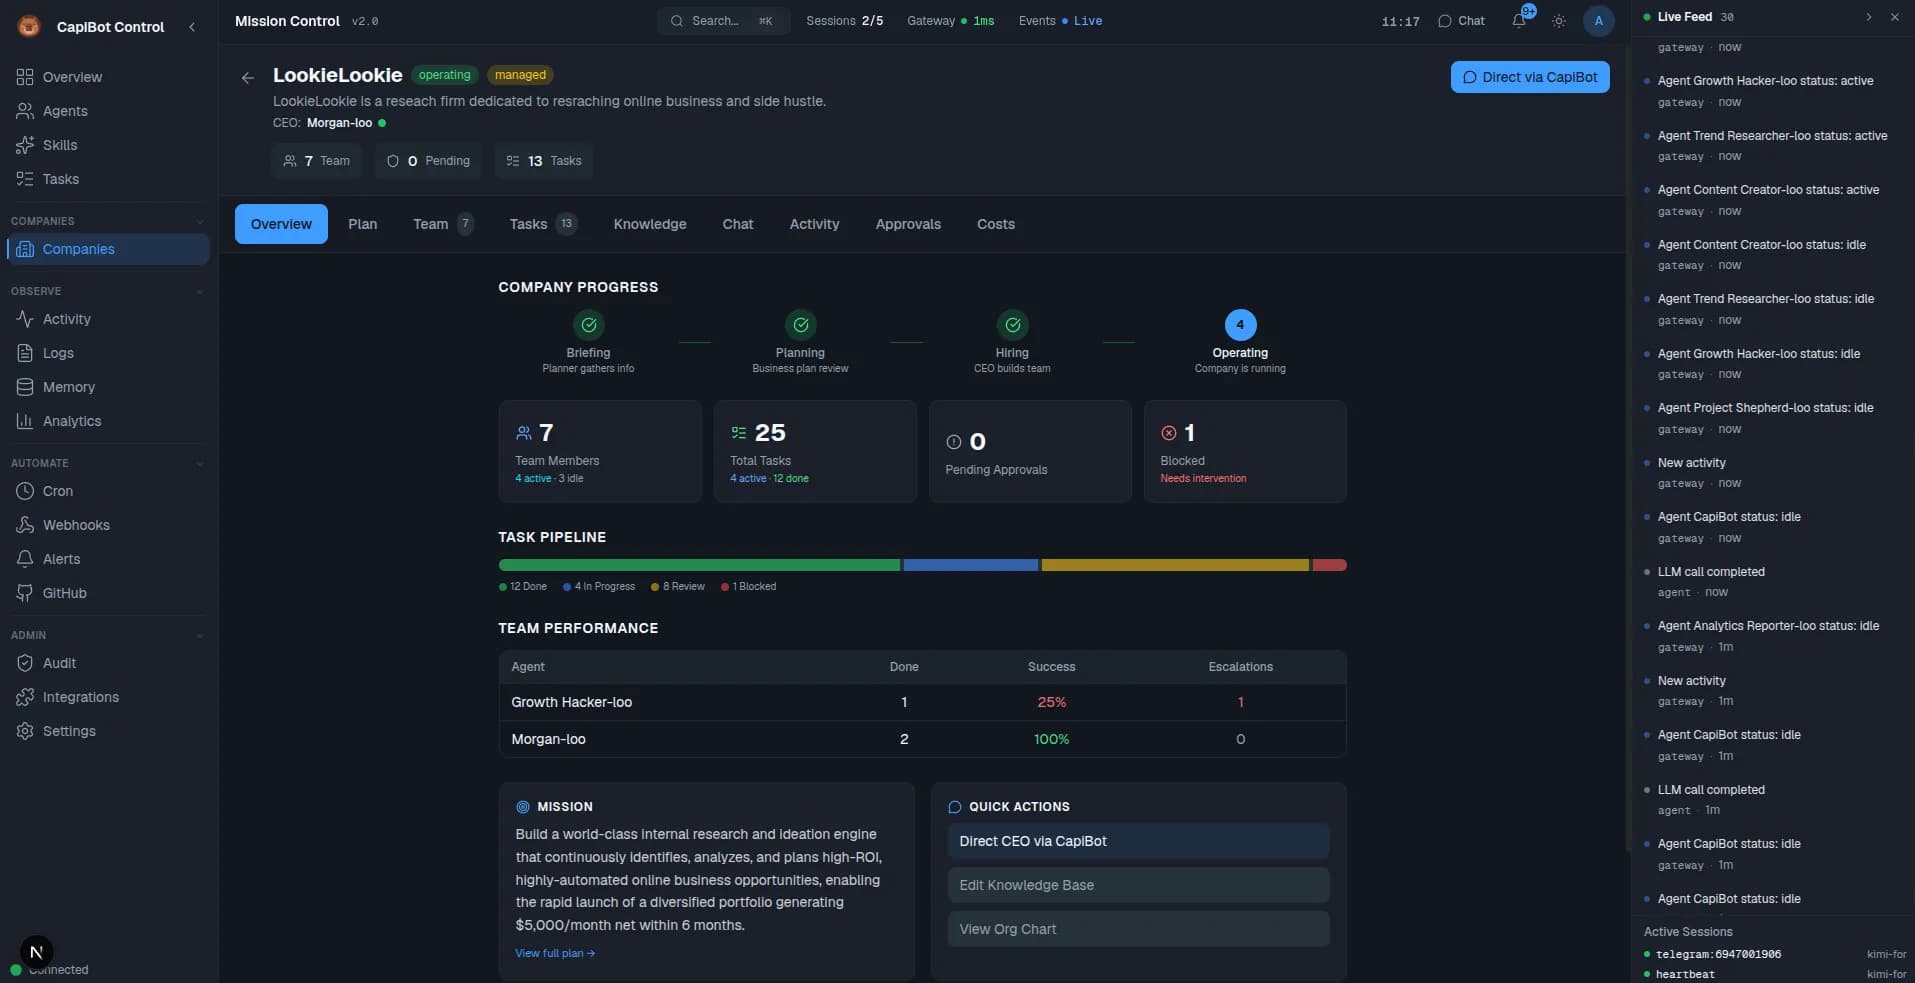
Task: Open the Activity tab
Action: coord(814,224)
